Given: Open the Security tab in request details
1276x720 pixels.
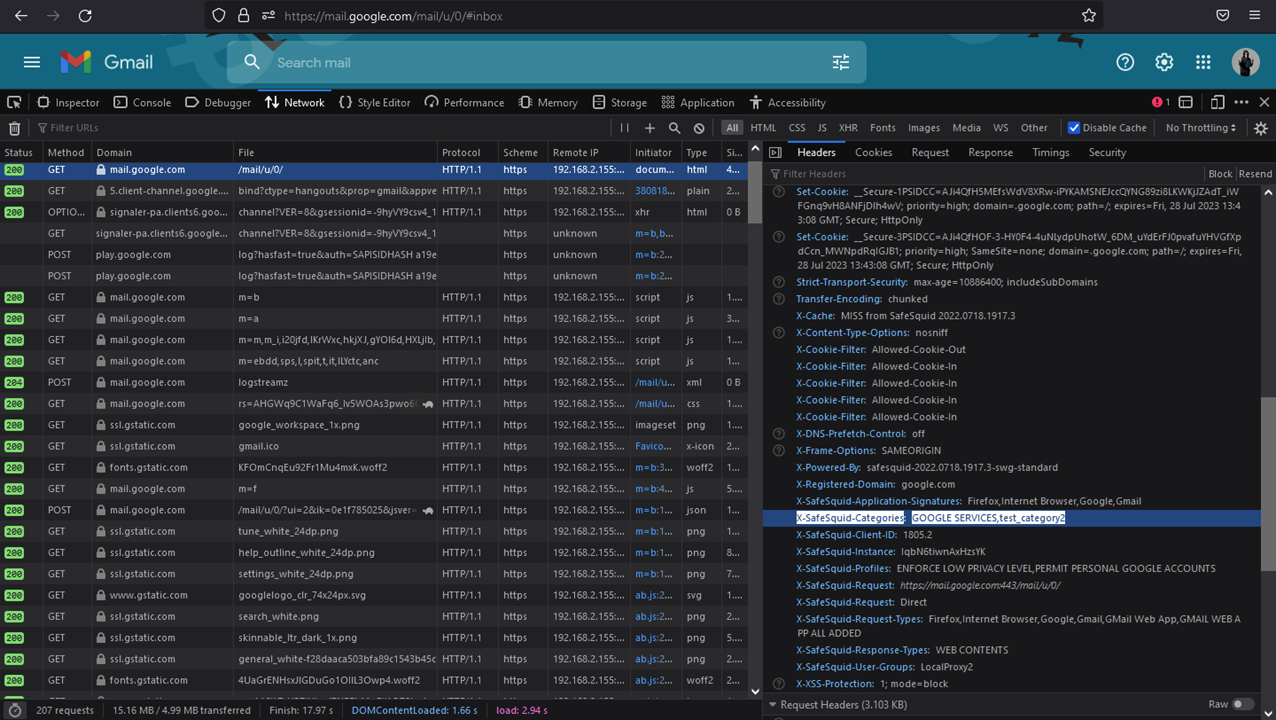Looking at the screenshot, I should [1107, 153].
